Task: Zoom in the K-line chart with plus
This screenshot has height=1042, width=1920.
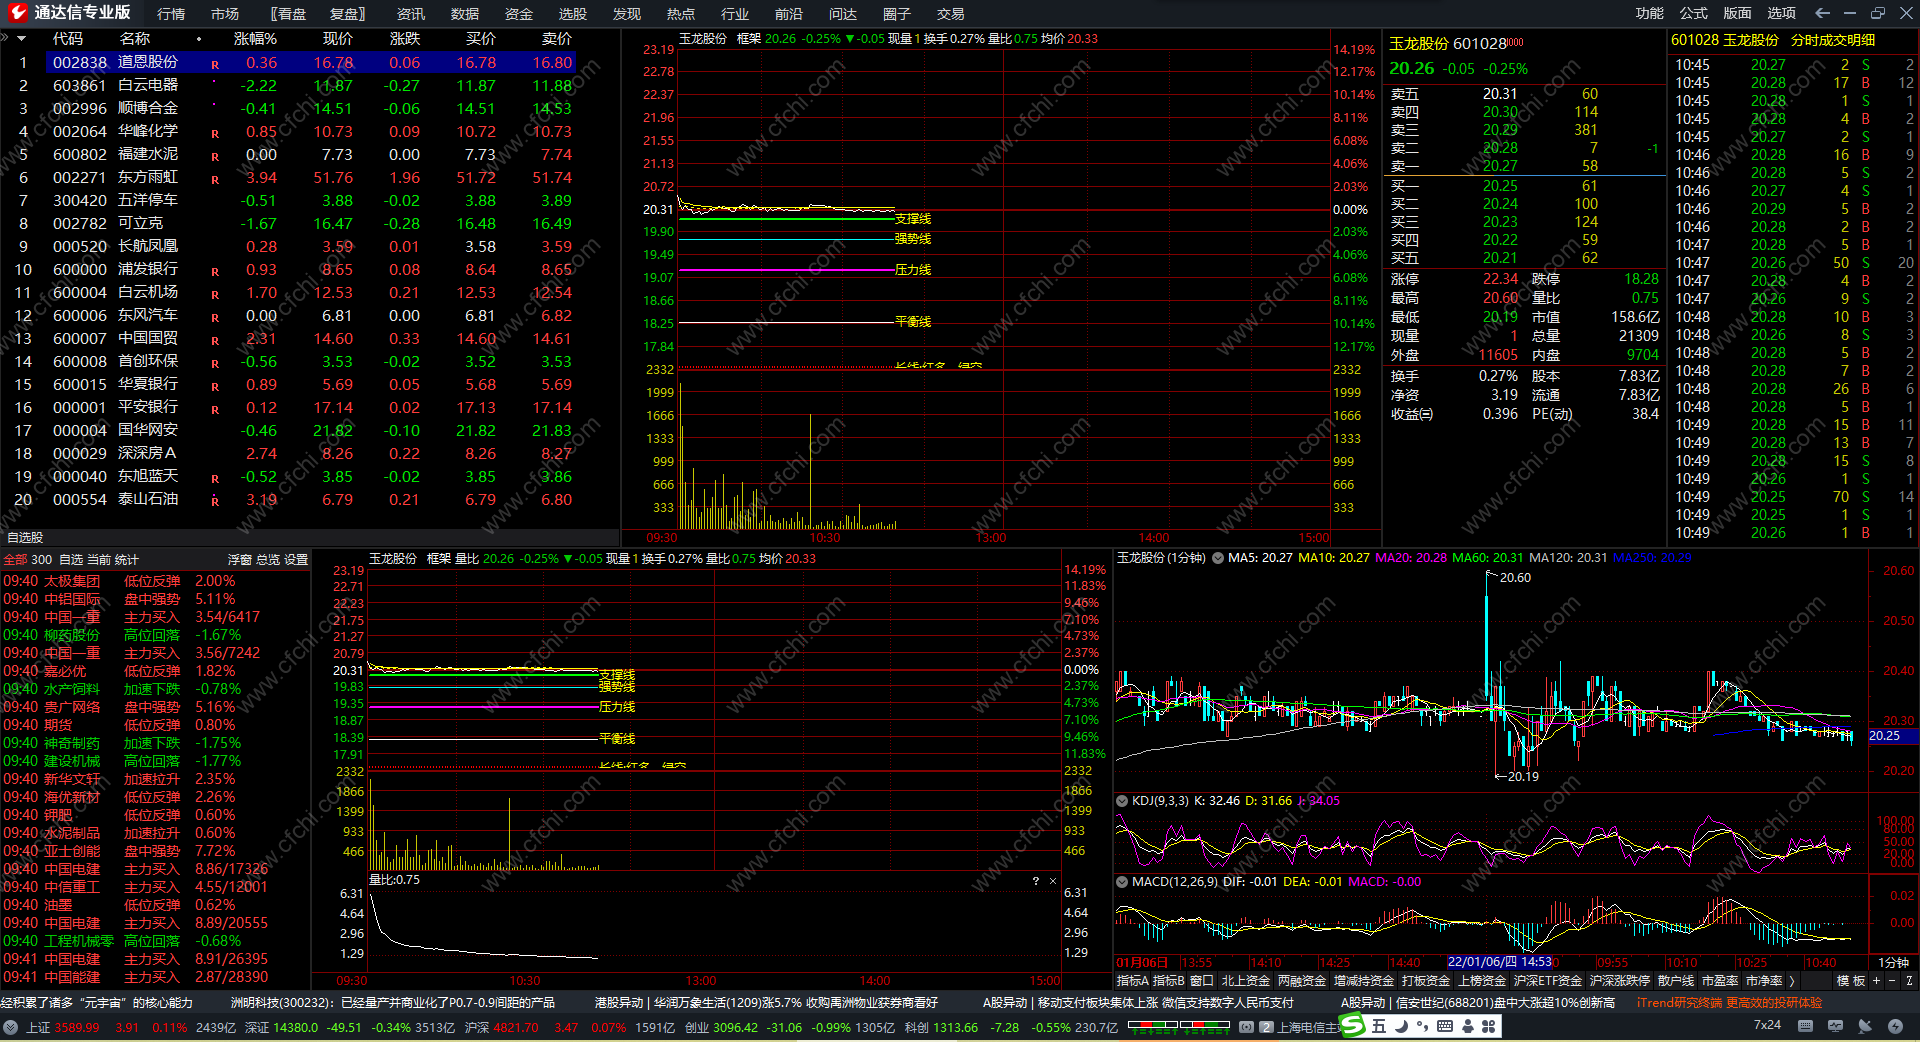Action: 1876,981
